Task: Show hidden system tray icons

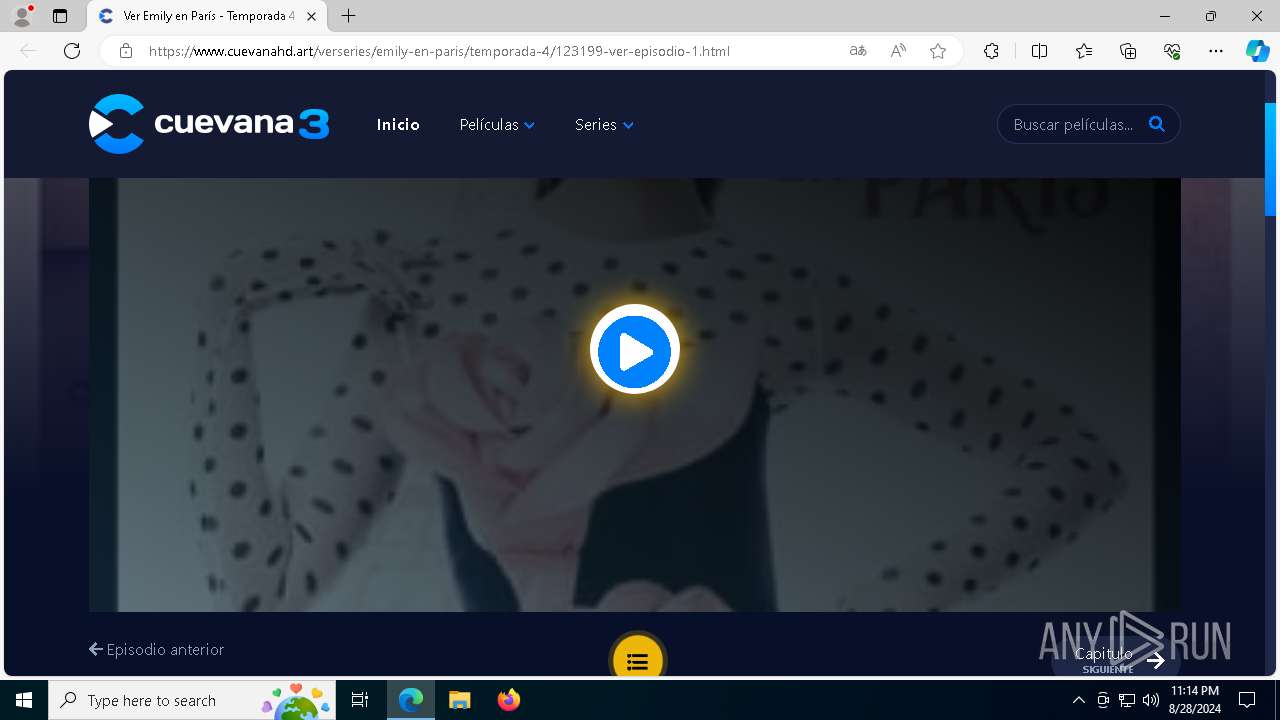Action: [1078, 700]
